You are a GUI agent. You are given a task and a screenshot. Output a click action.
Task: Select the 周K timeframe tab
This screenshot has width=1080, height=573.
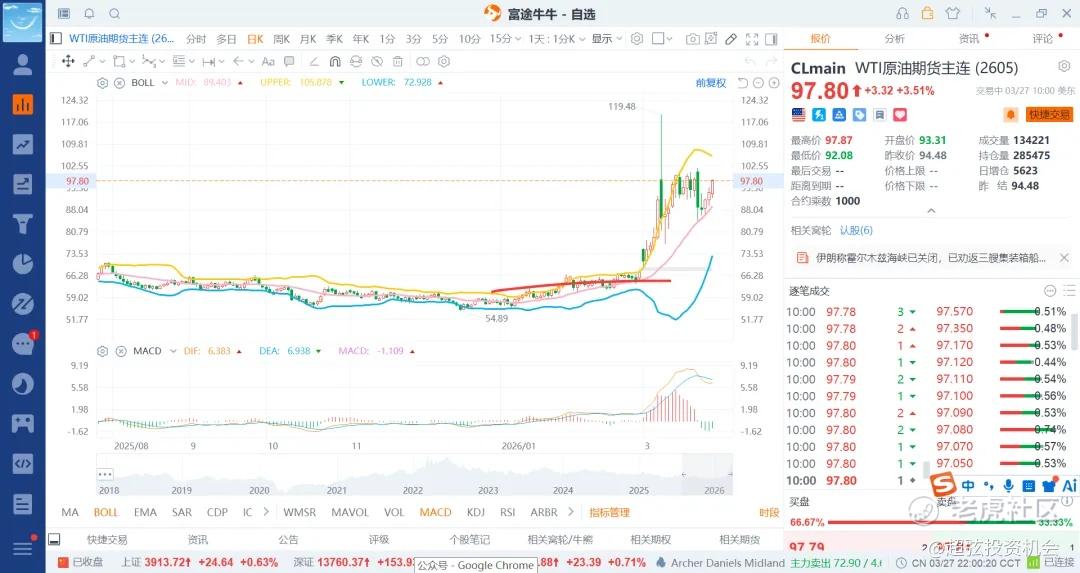click(x=281, y=39)
